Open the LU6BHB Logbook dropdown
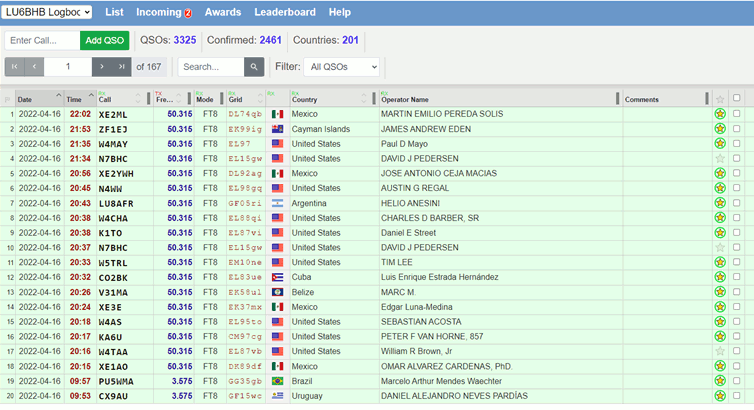 [x=48, y=12]
